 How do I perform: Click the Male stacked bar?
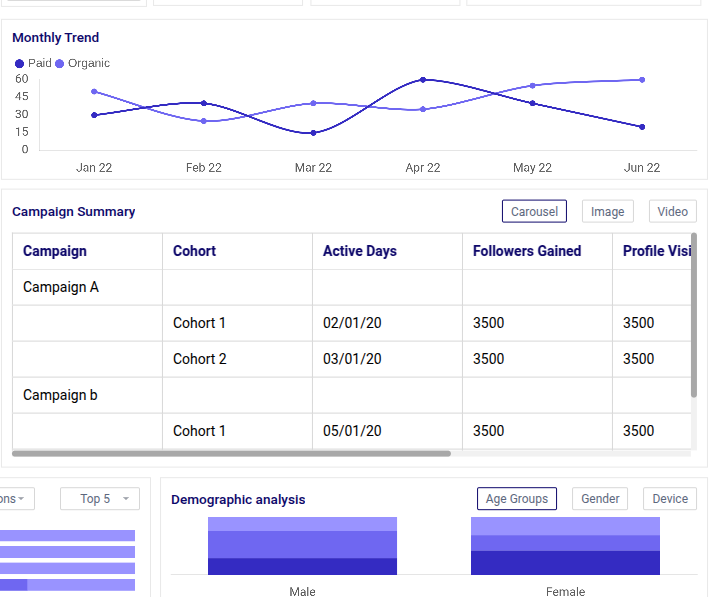302,546
